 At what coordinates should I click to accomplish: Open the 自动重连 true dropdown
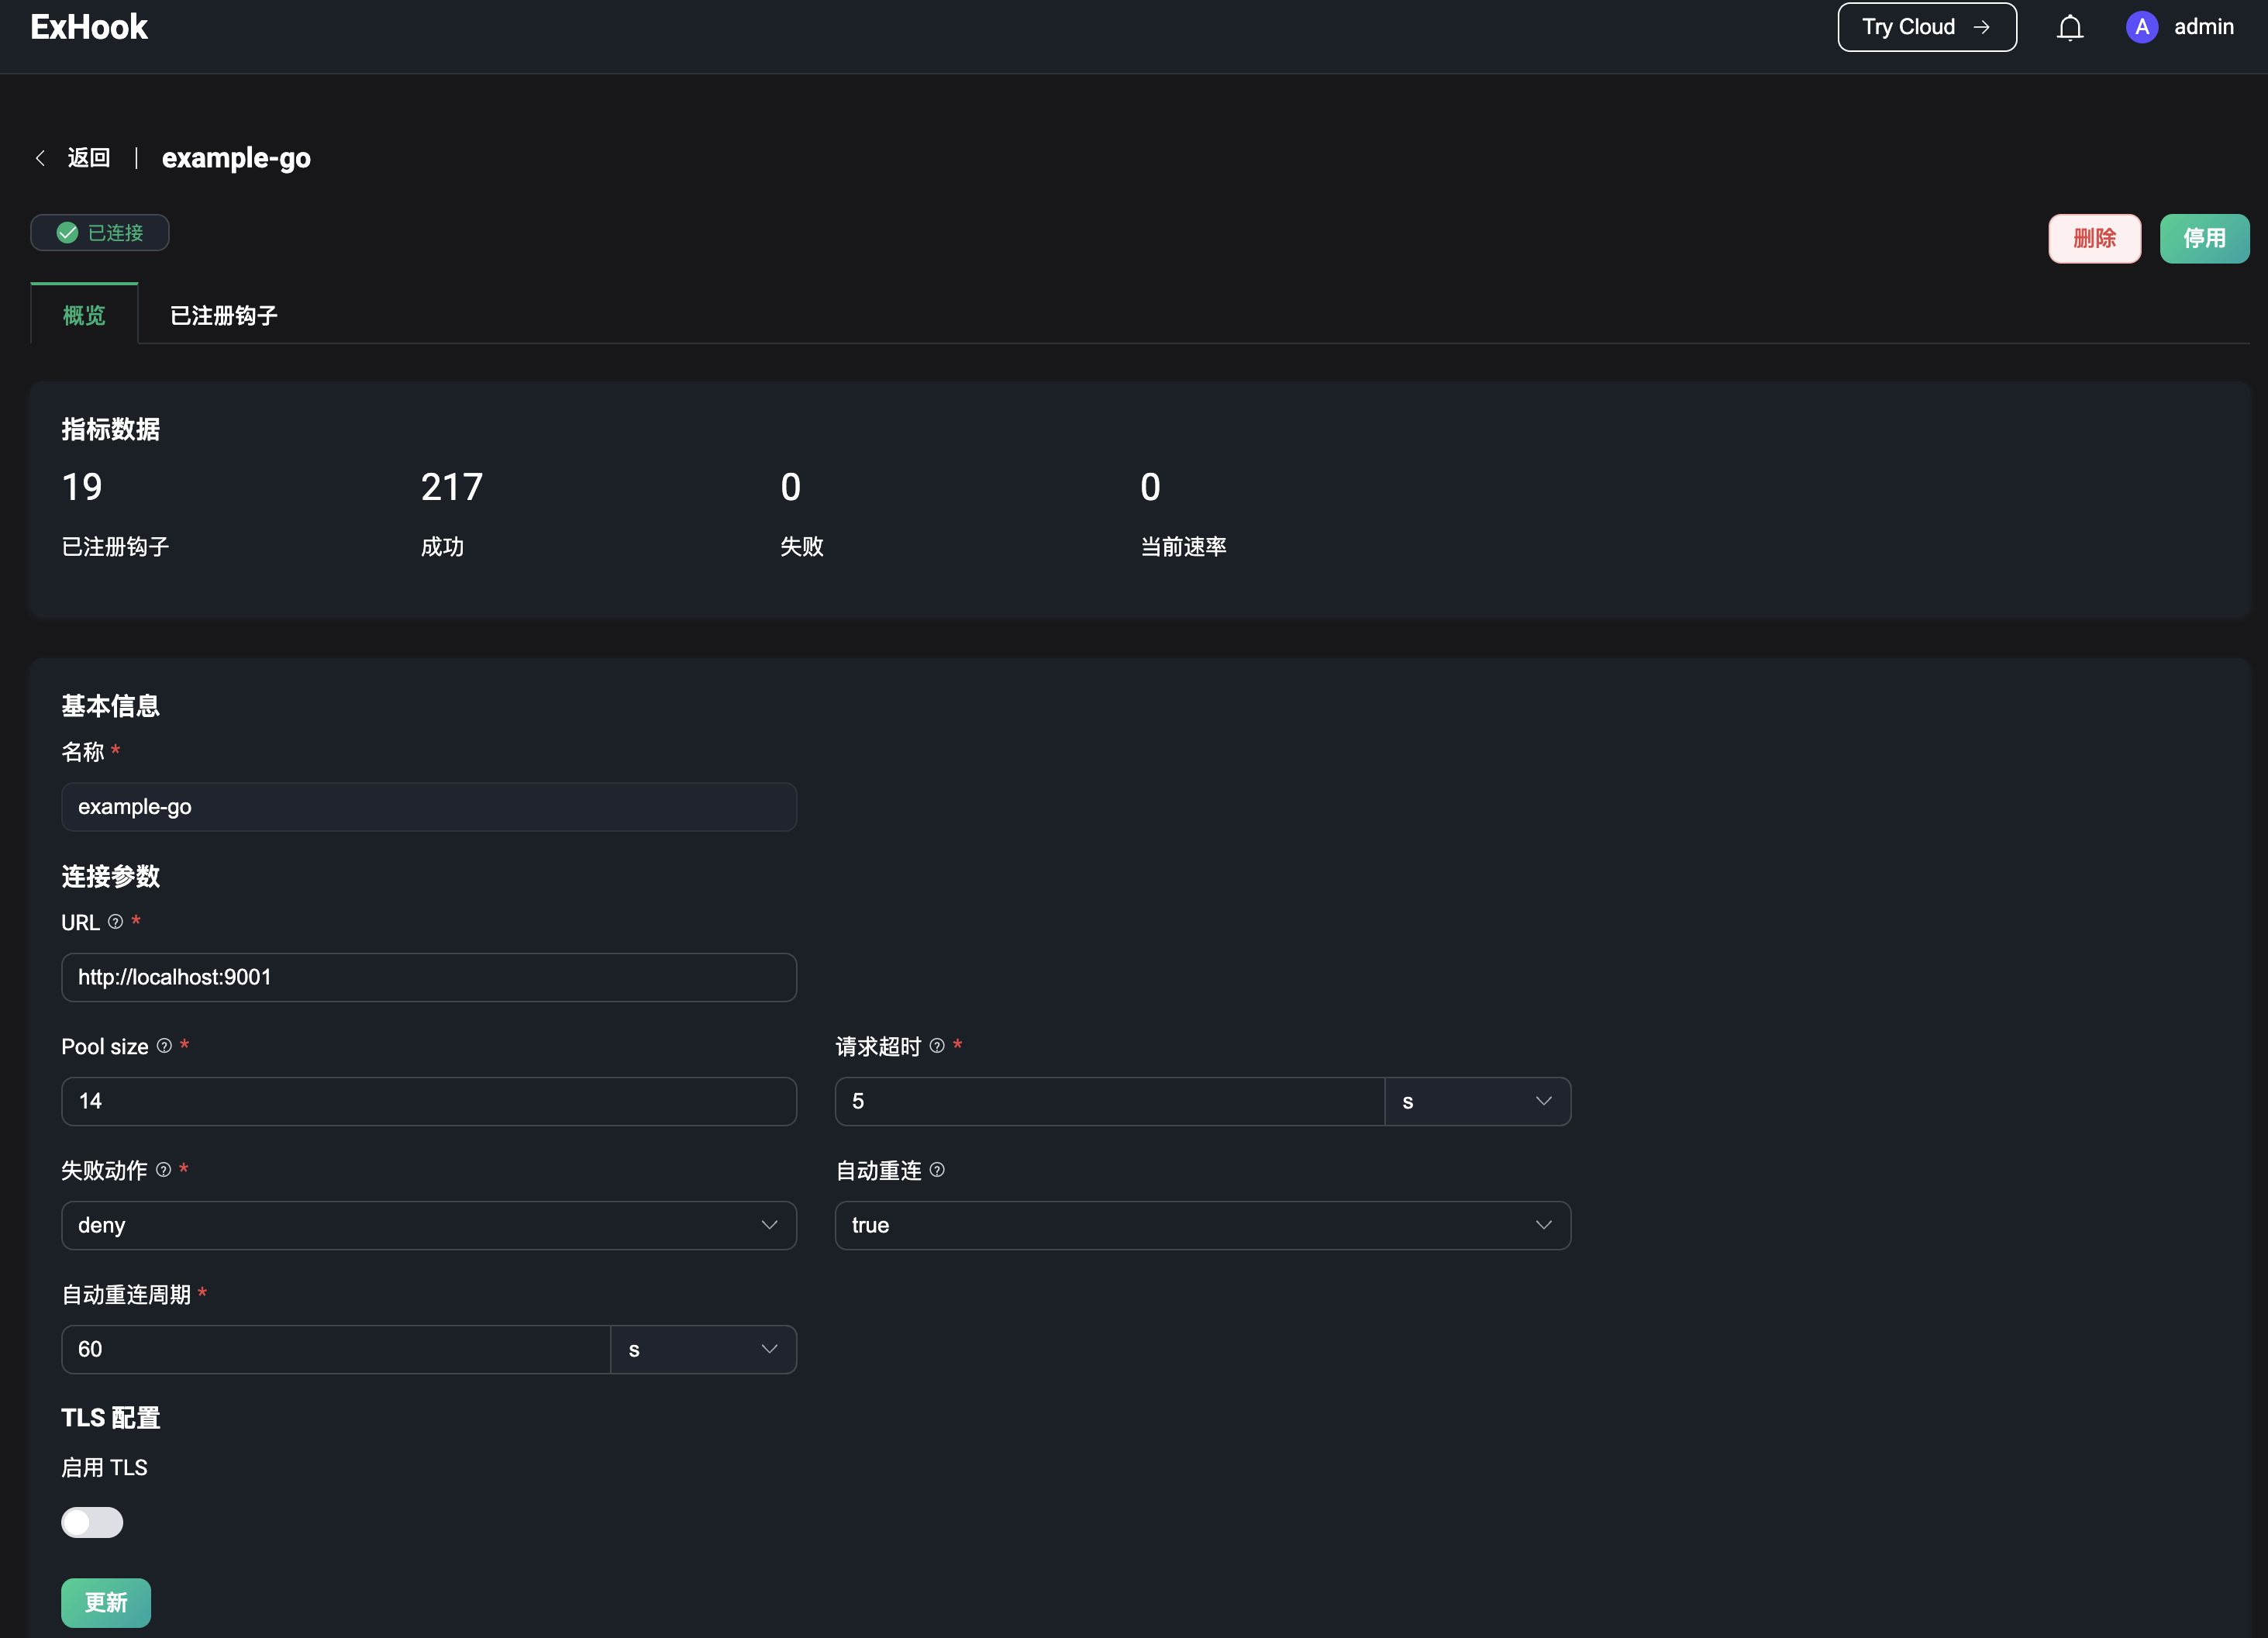tap(1202, 1225)
